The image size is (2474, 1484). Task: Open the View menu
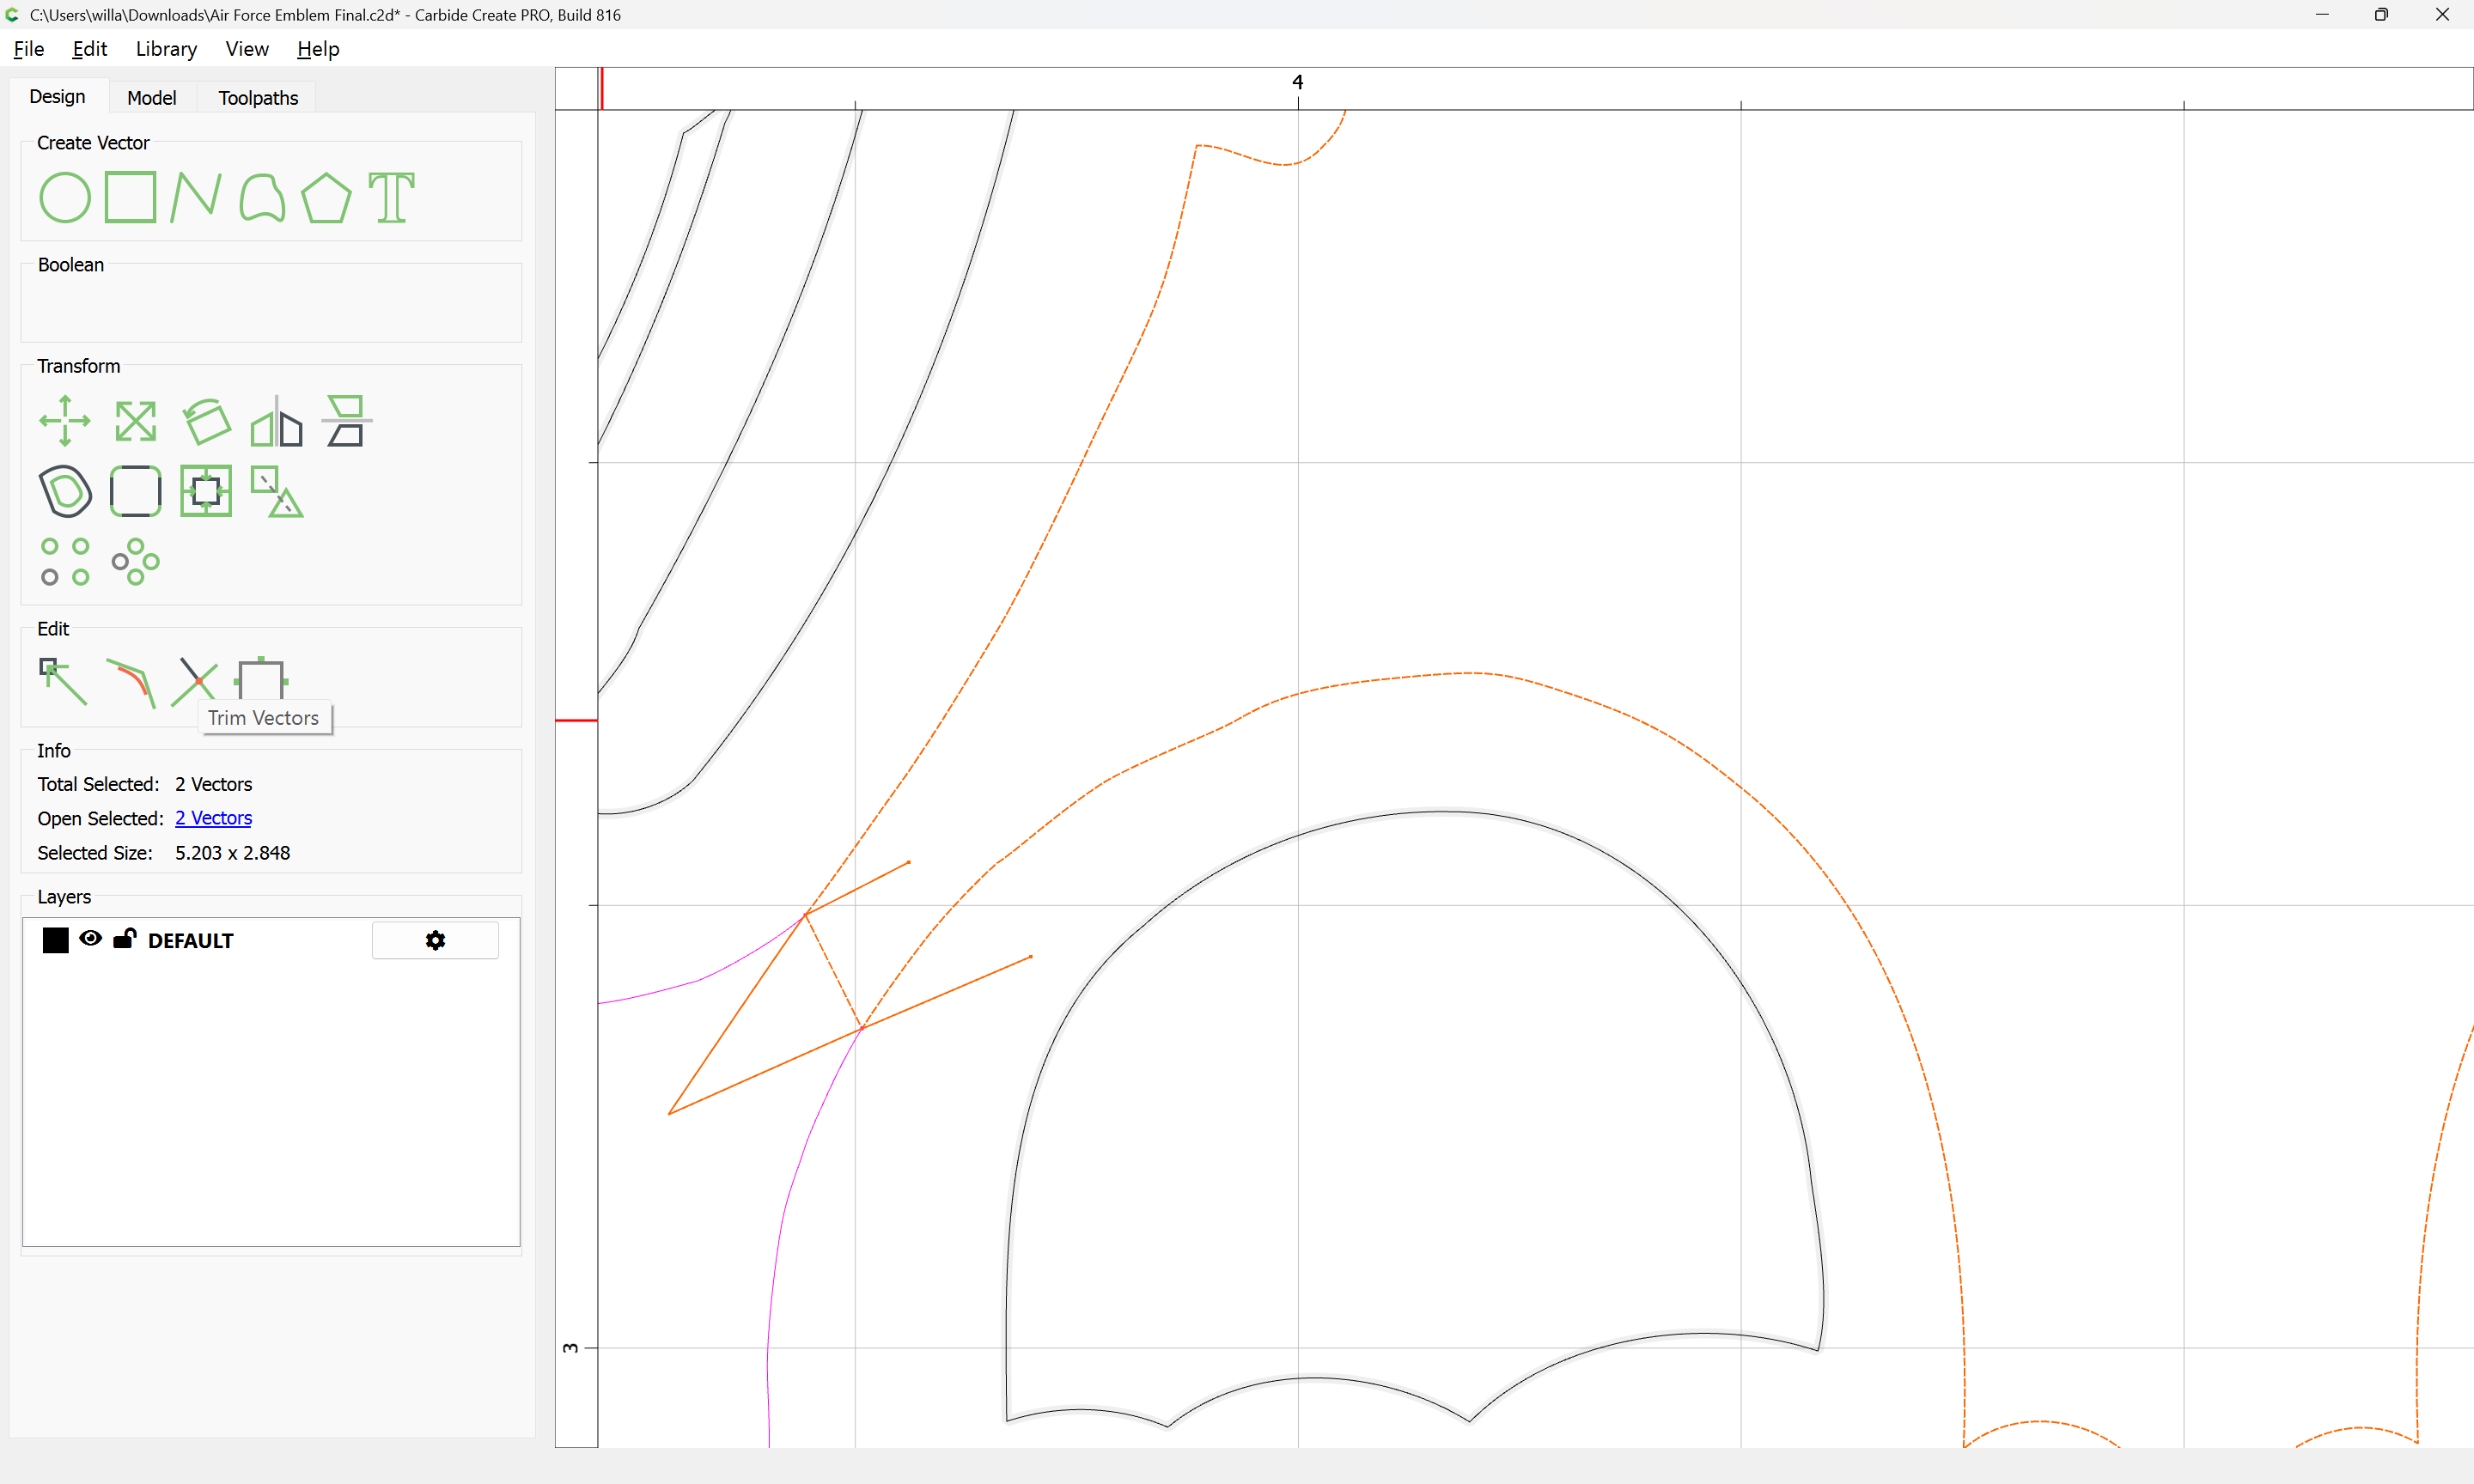point(247,49)
